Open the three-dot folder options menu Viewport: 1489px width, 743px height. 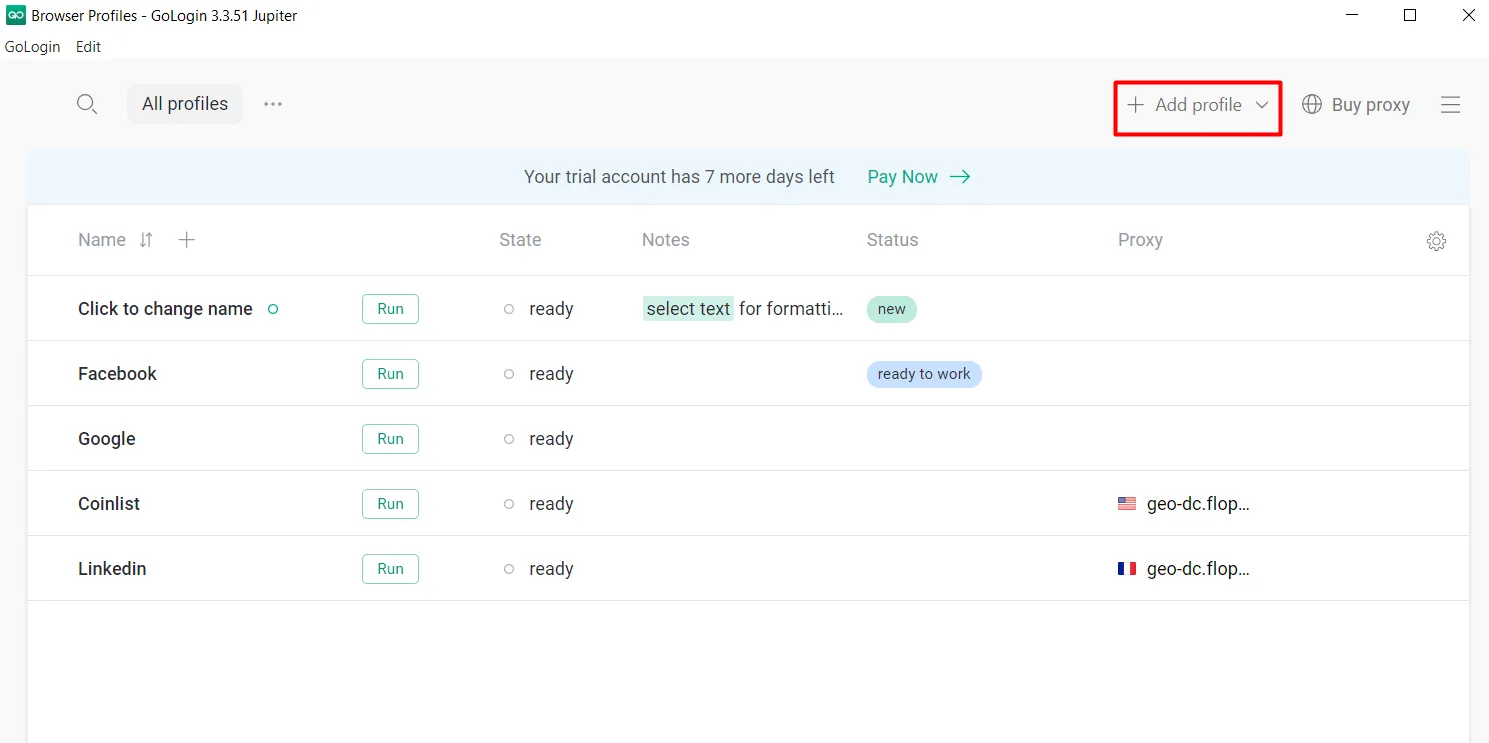tap(273, 104)
